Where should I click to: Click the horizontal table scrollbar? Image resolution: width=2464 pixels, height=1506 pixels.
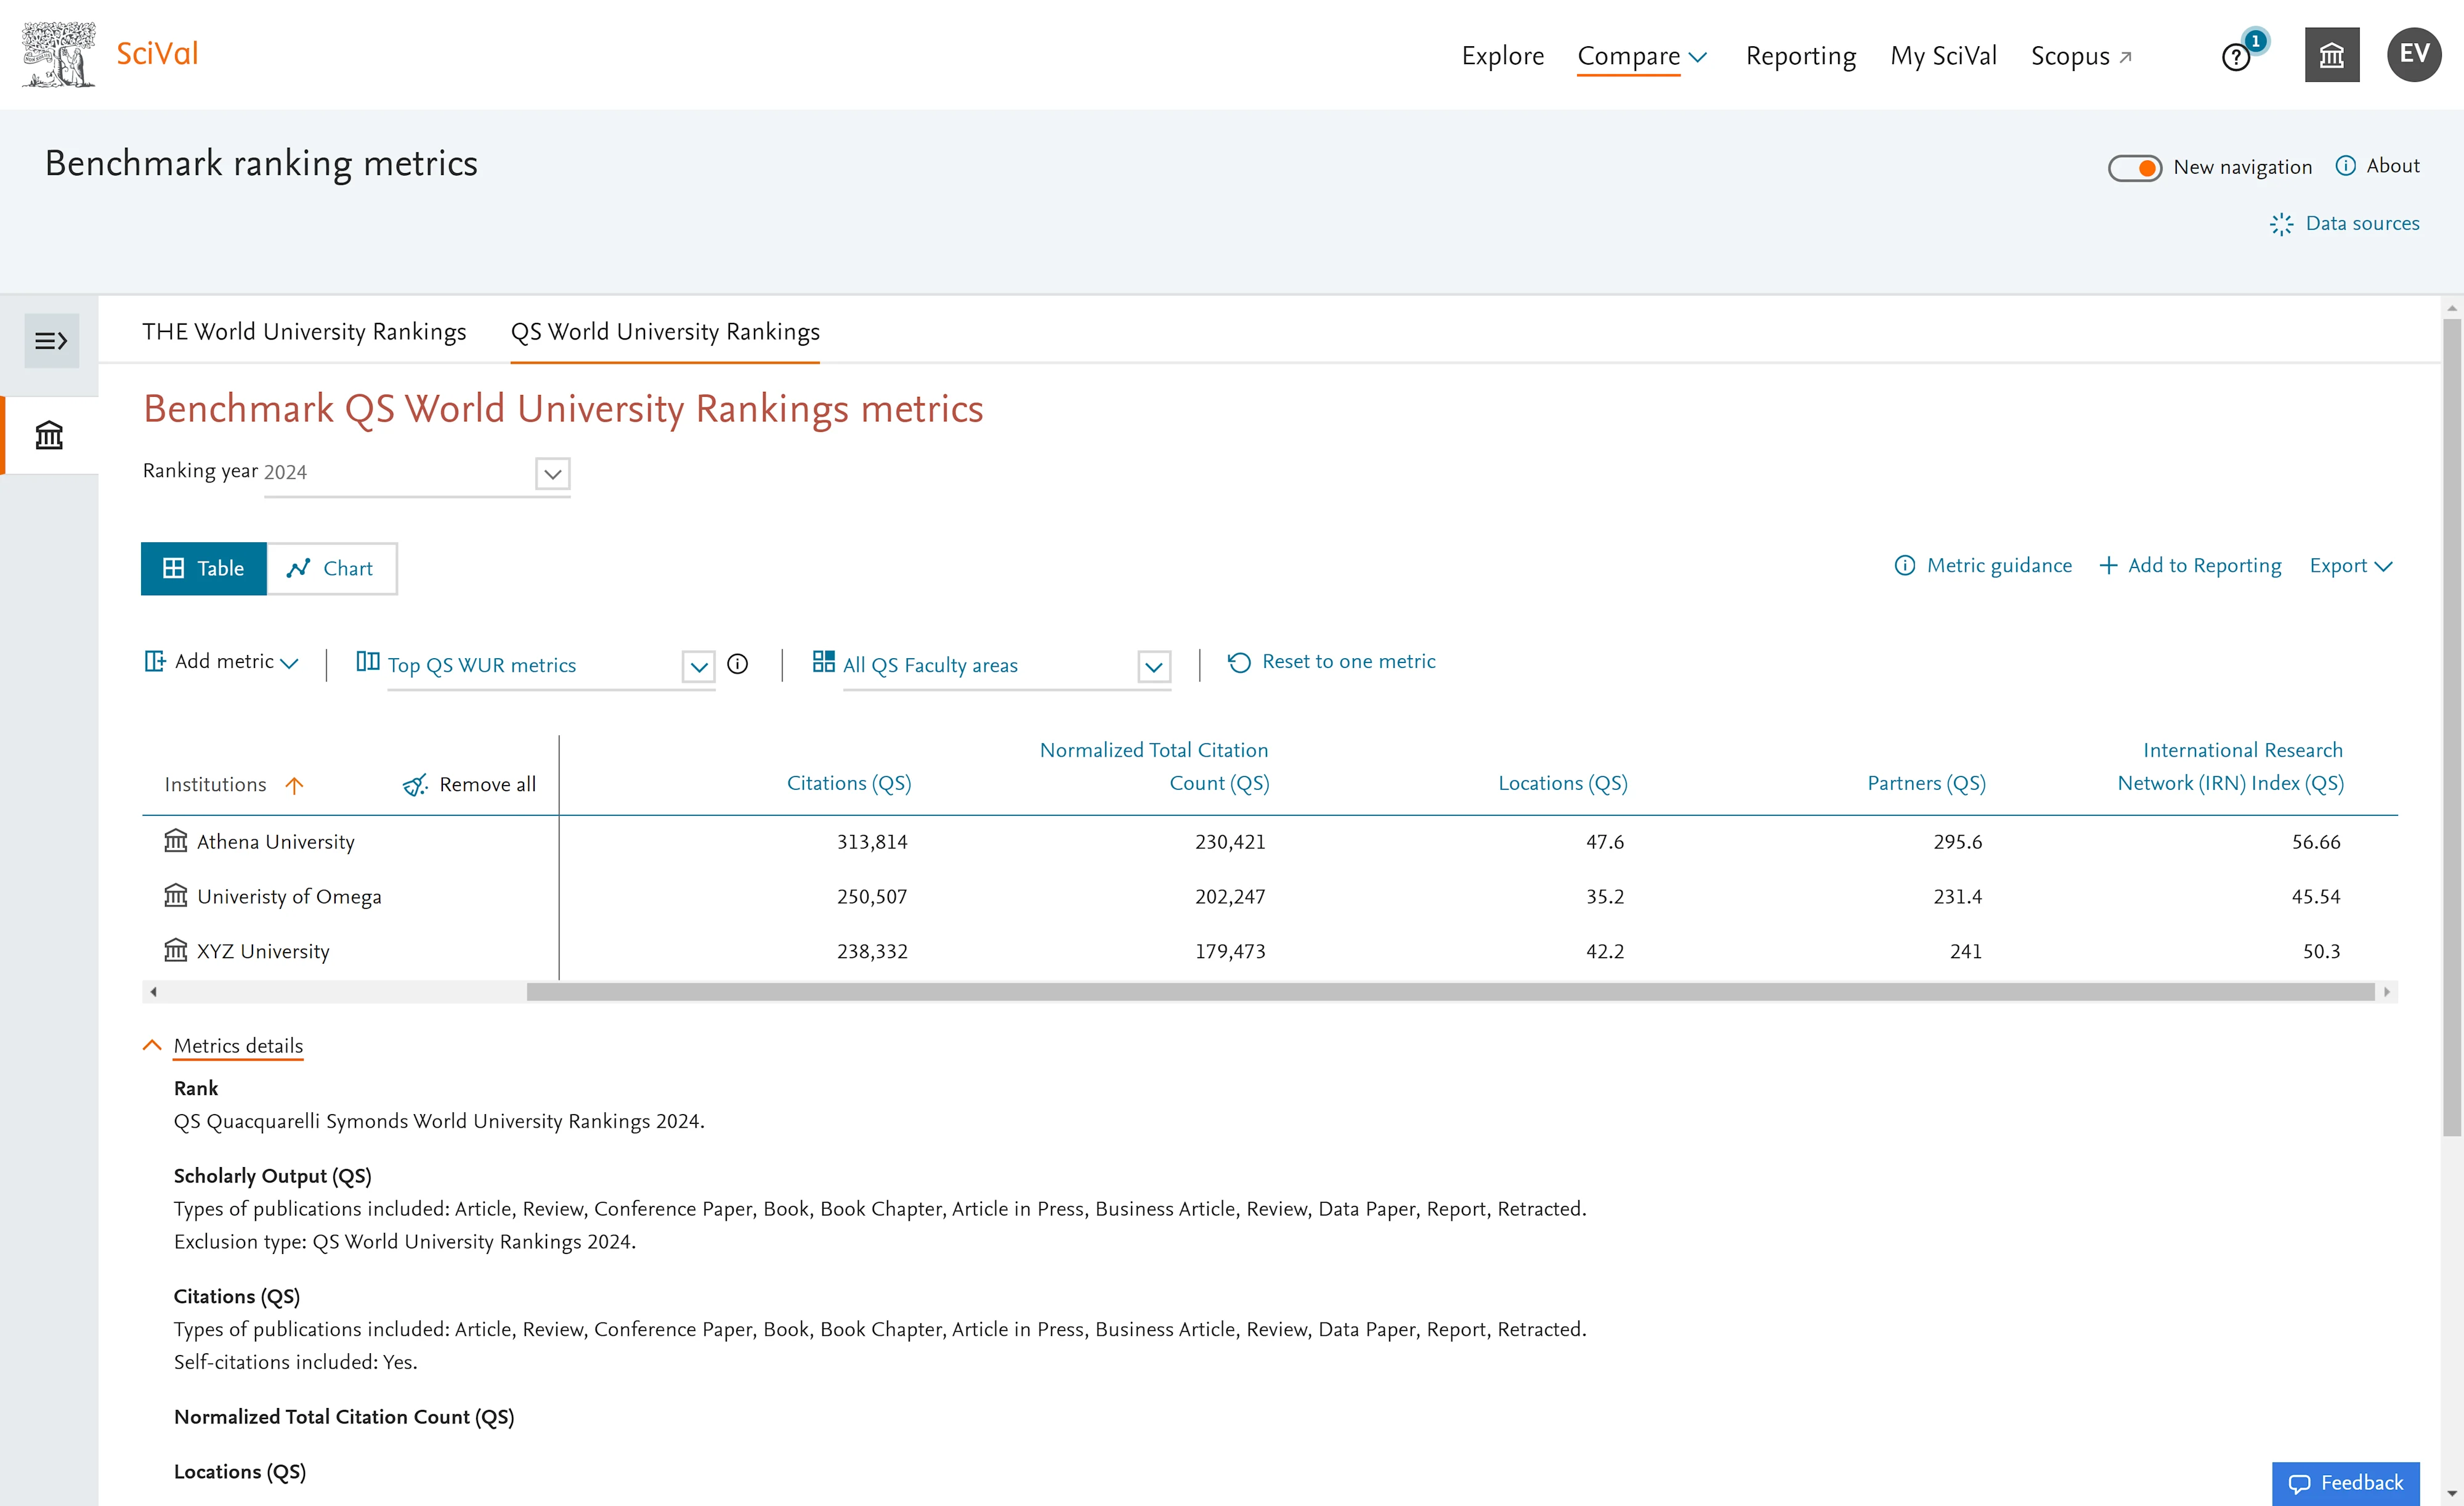click(x=1450, y=992)
